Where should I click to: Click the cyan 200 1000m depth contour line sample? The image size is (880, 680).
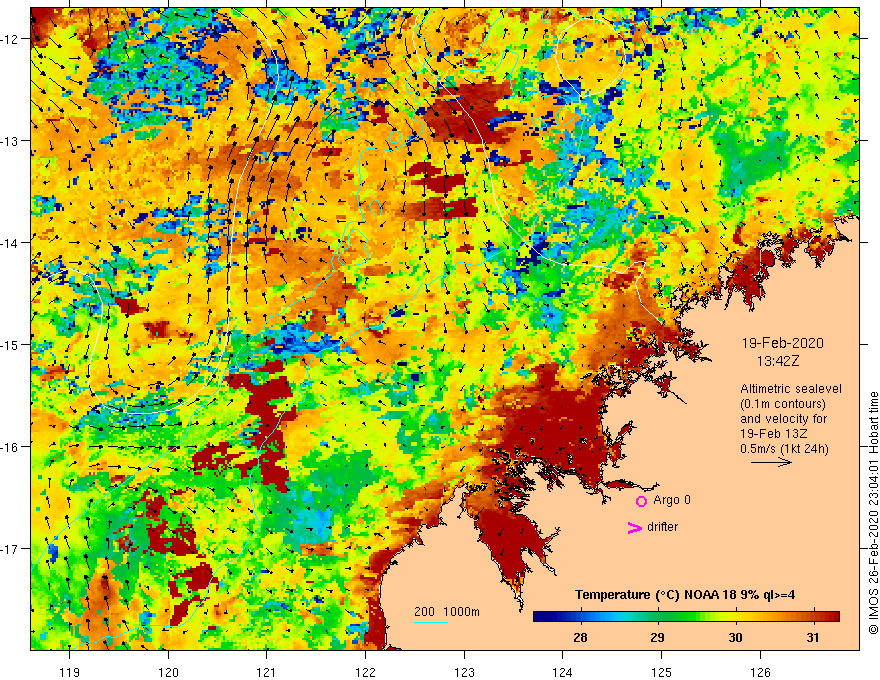click(x=430, y=622)
